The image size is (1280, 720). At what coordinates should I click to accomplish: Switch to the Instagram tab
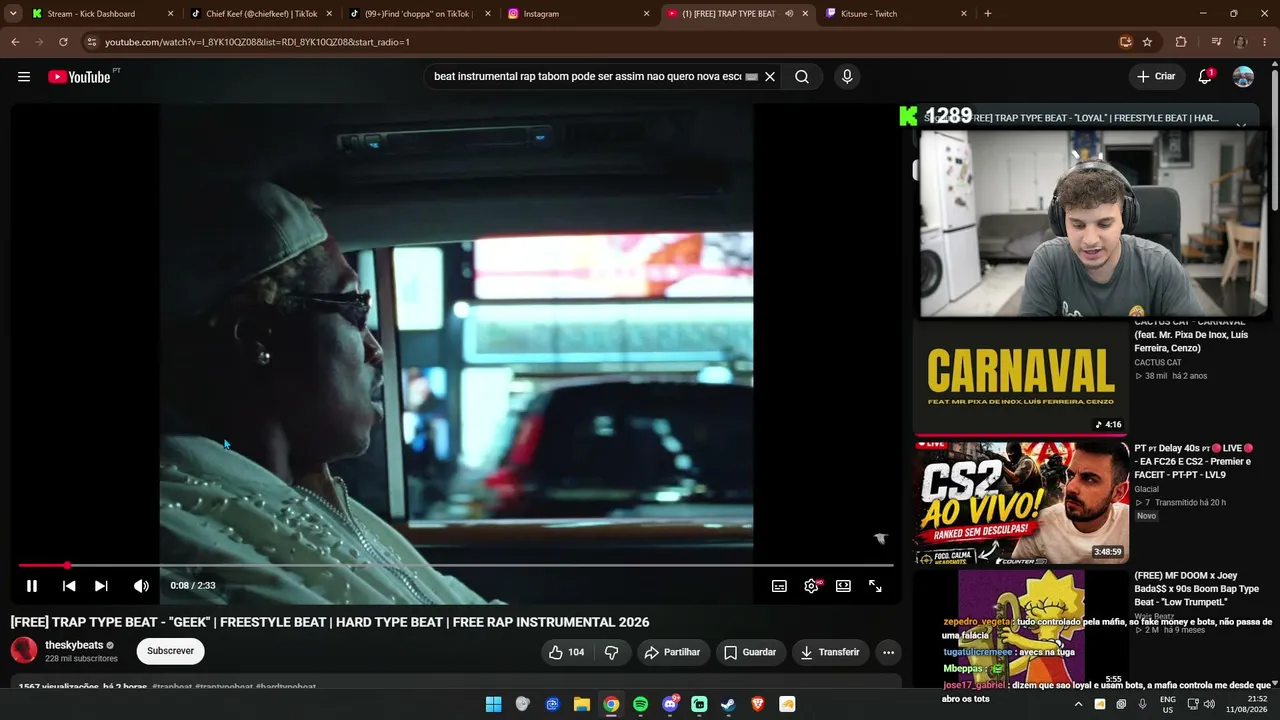click(578, 14)
